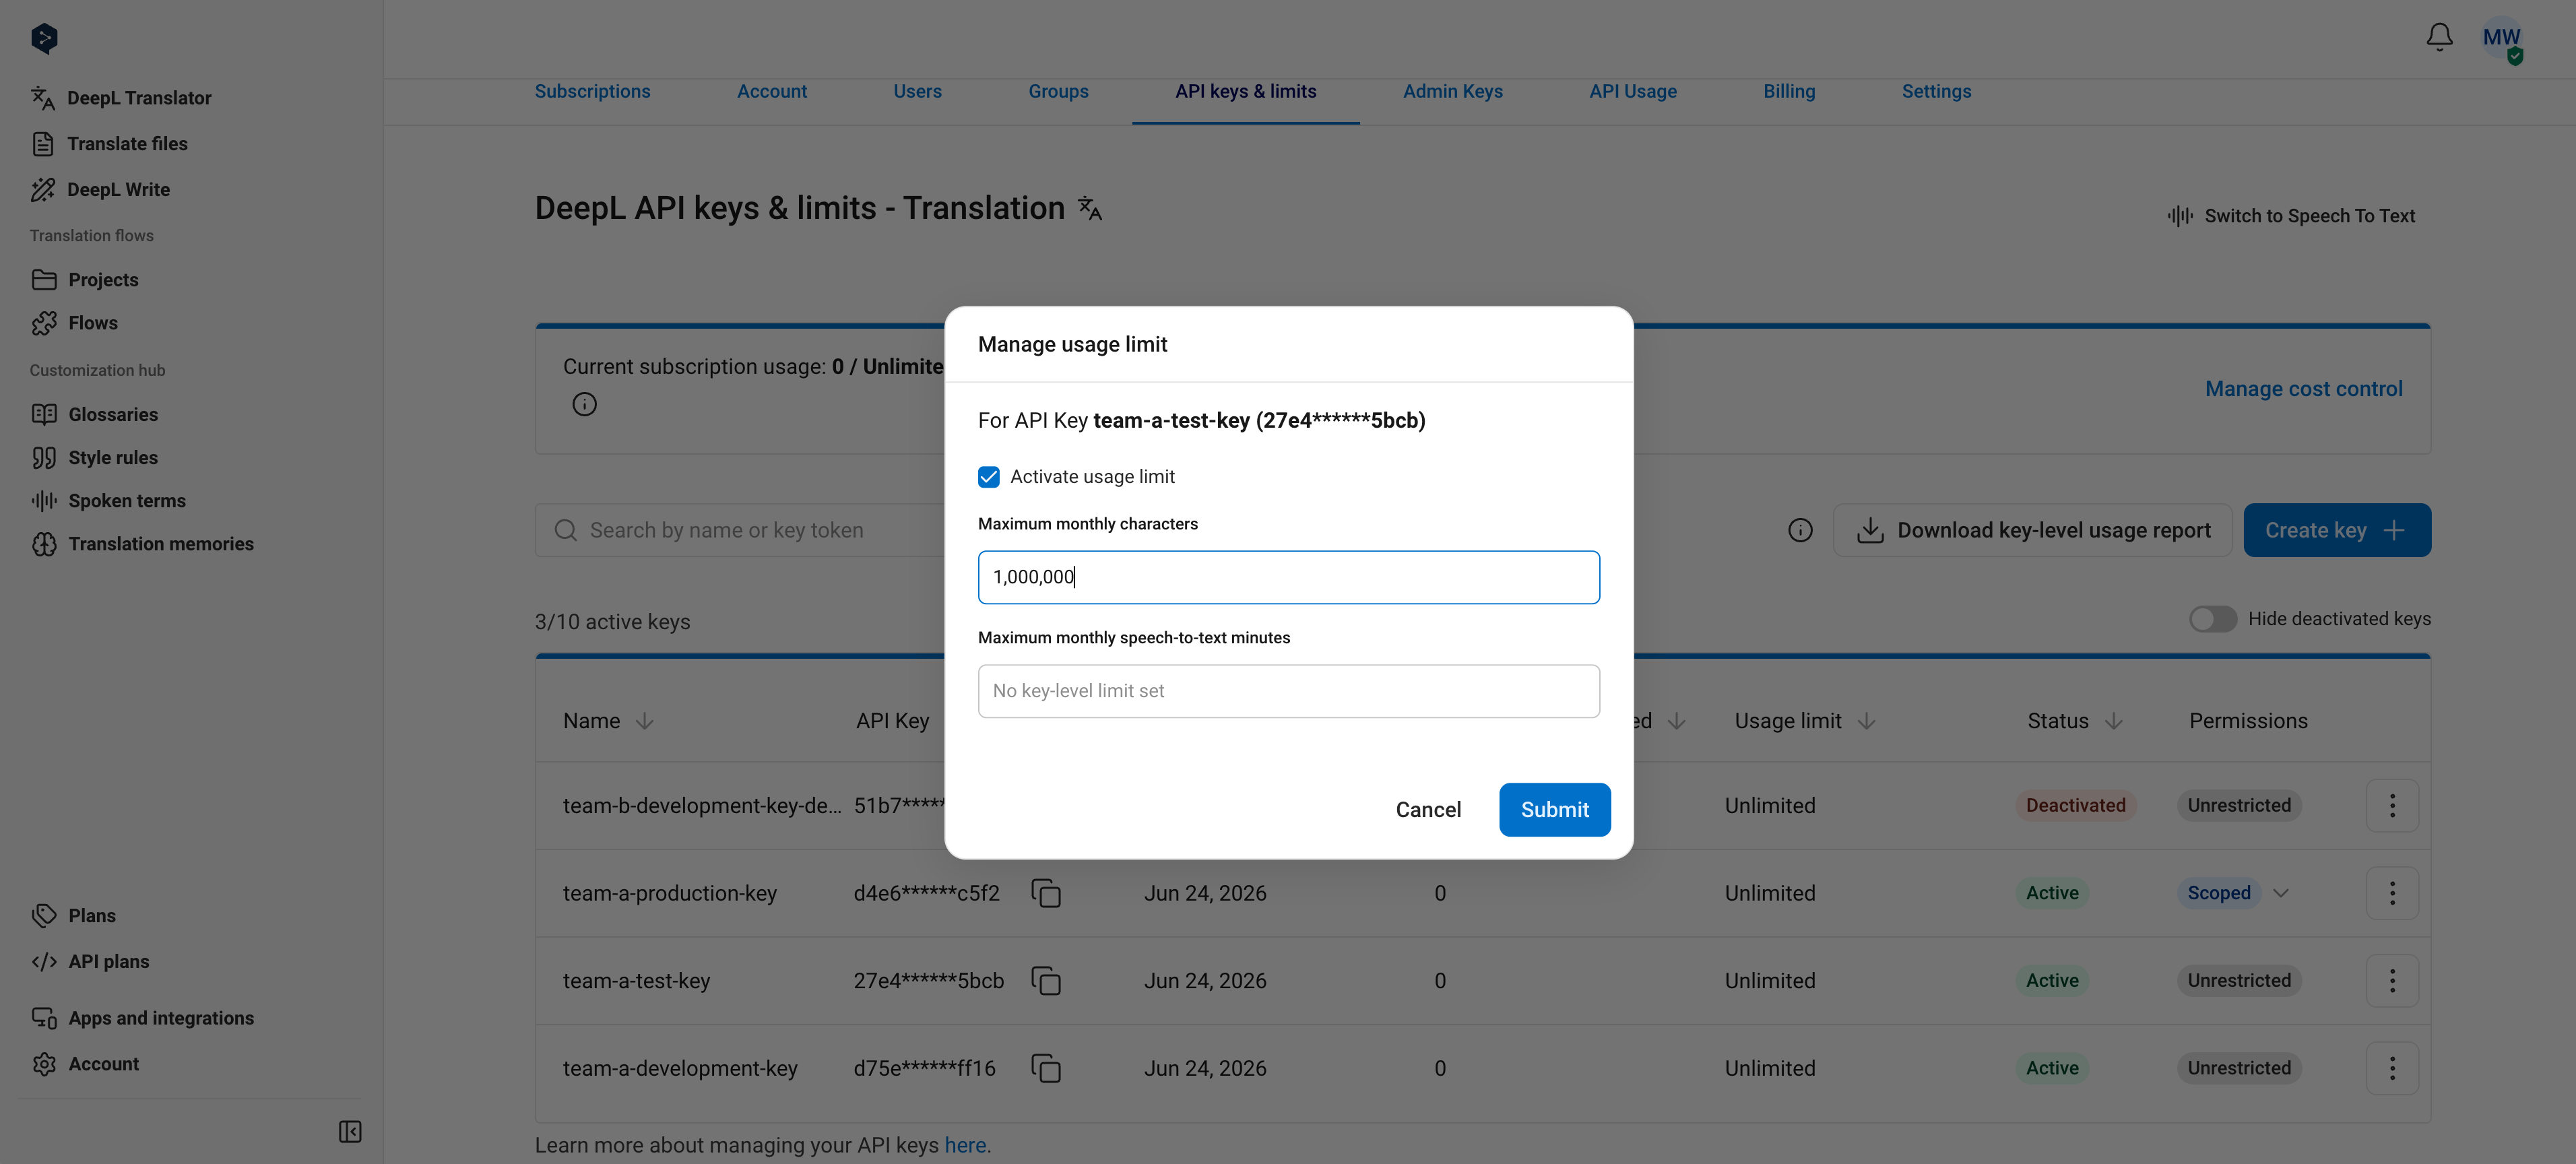Viewport: 2576px width, 1164px height.
Task: Expand Scoped permissions for team-a-production-key
Action: click(2280, 894)
